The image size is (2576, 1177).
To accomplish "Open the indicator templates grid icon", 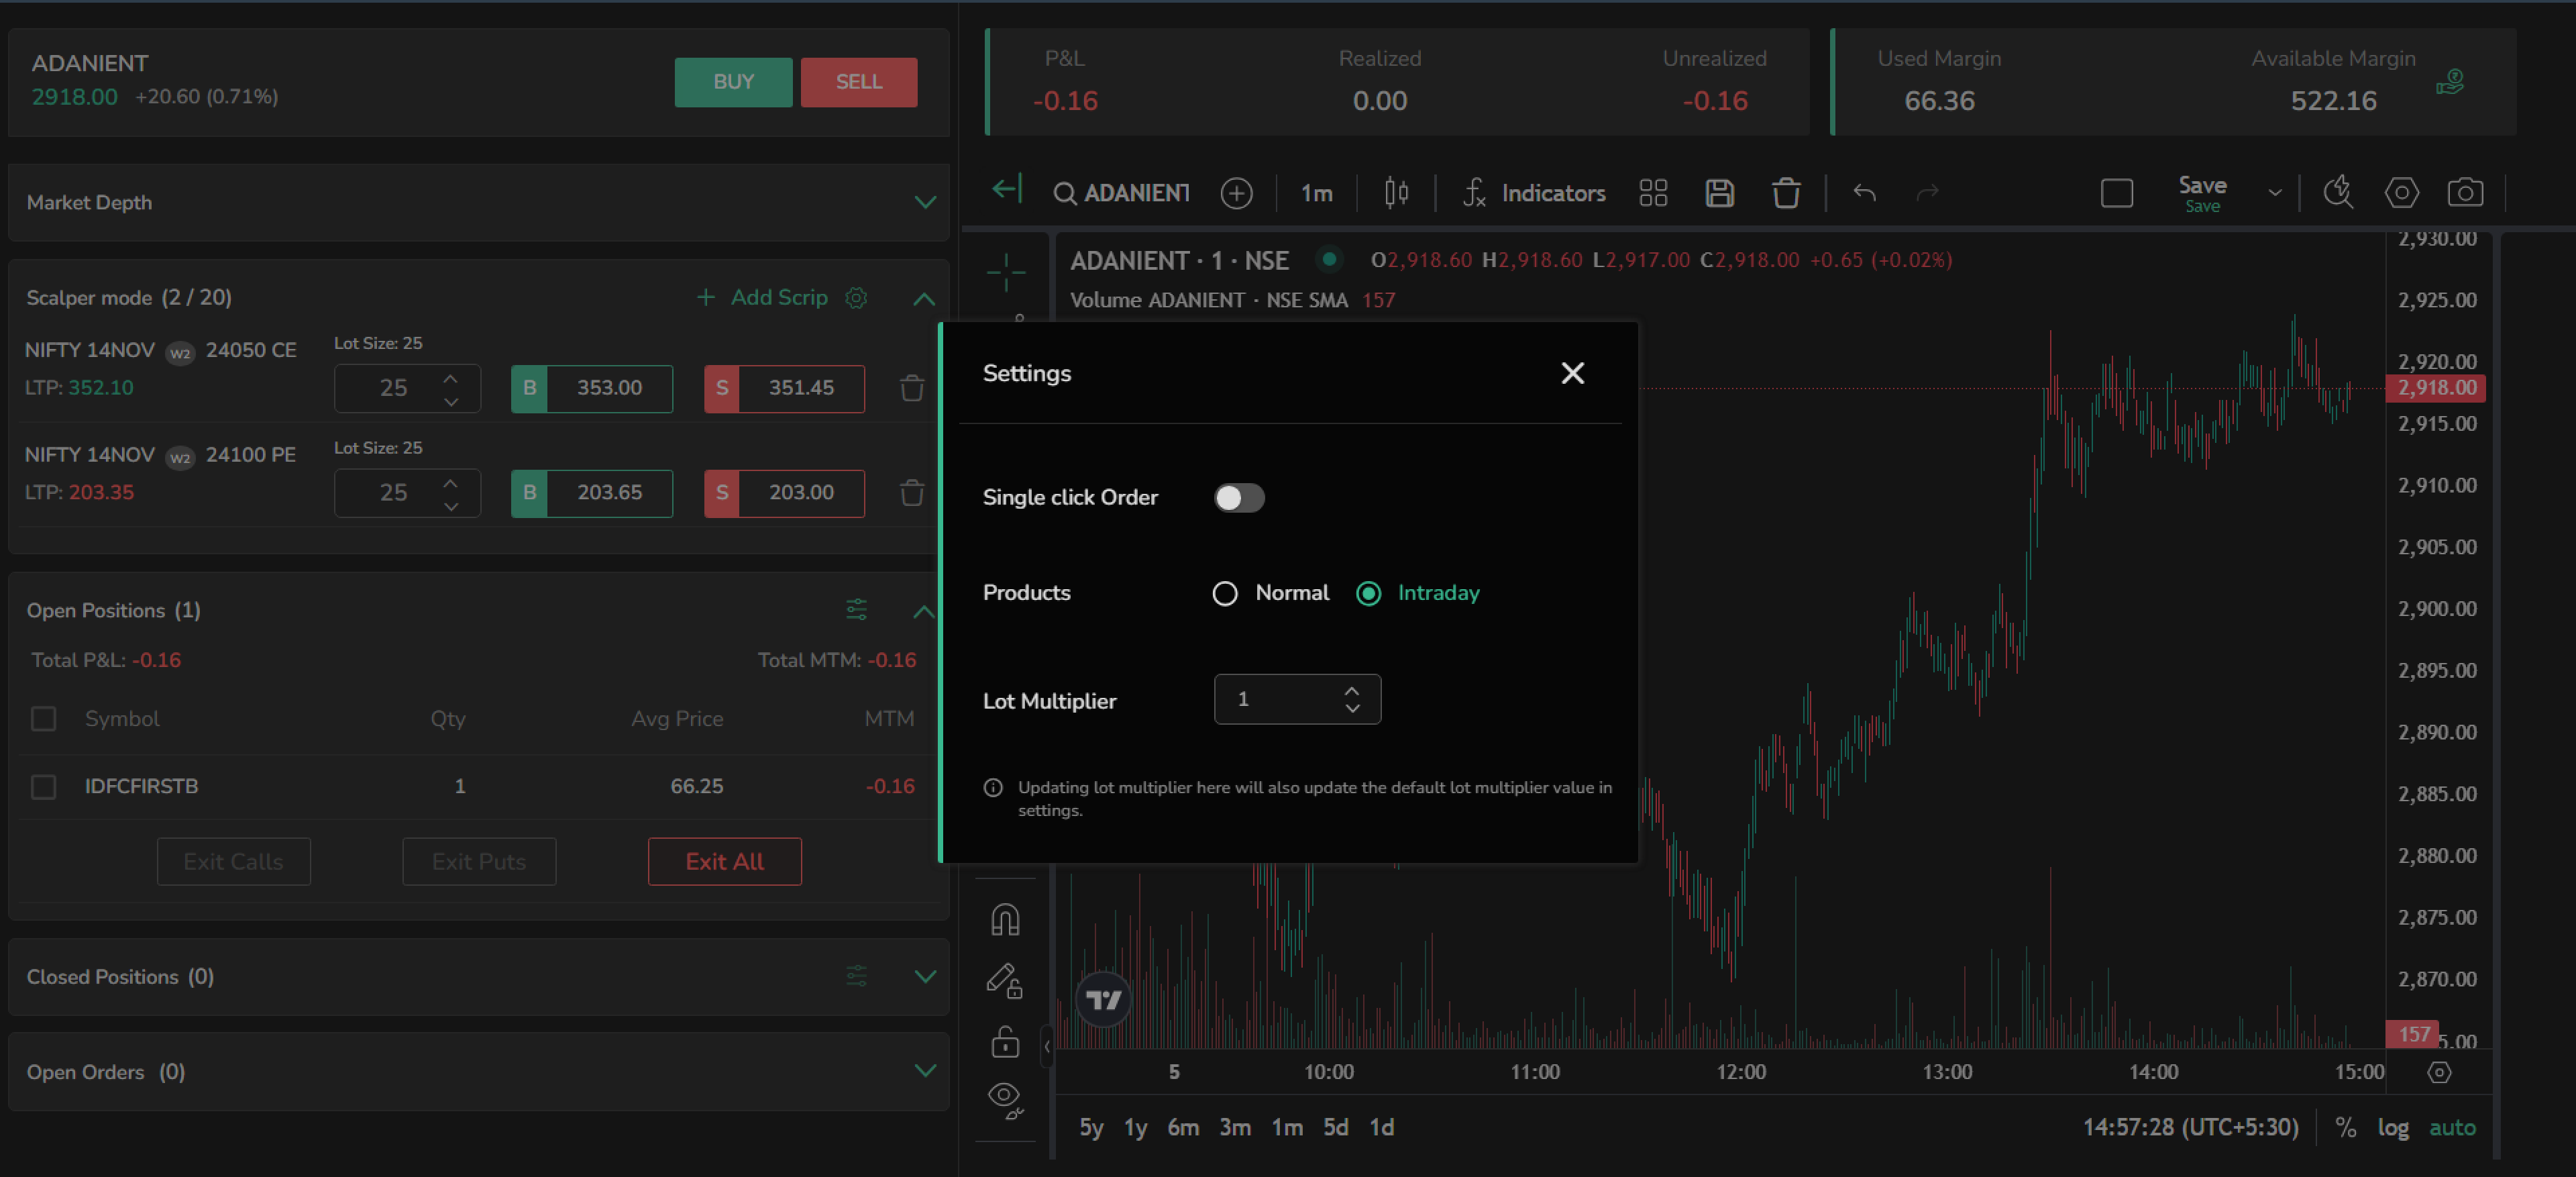I will [x=1653, y=193].
